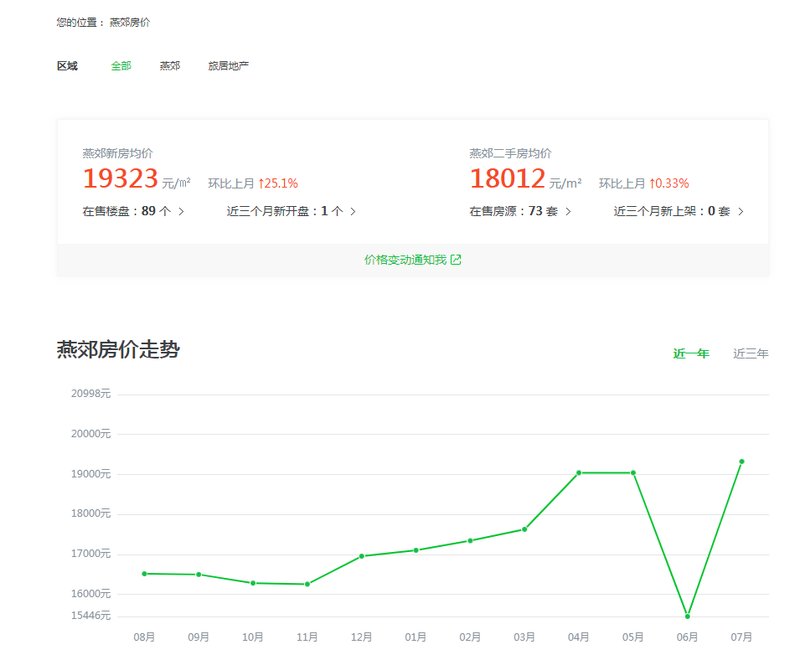Click the April peak point on the trend line
The width and height of the screenshot is (800, 655).
click(577, 472)
